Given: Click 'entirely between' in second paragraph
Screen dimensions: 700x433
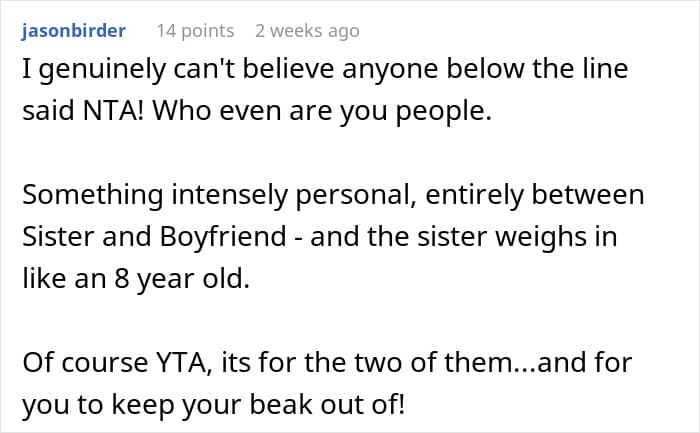Looking at the screenshot, I should coord(535,196).
